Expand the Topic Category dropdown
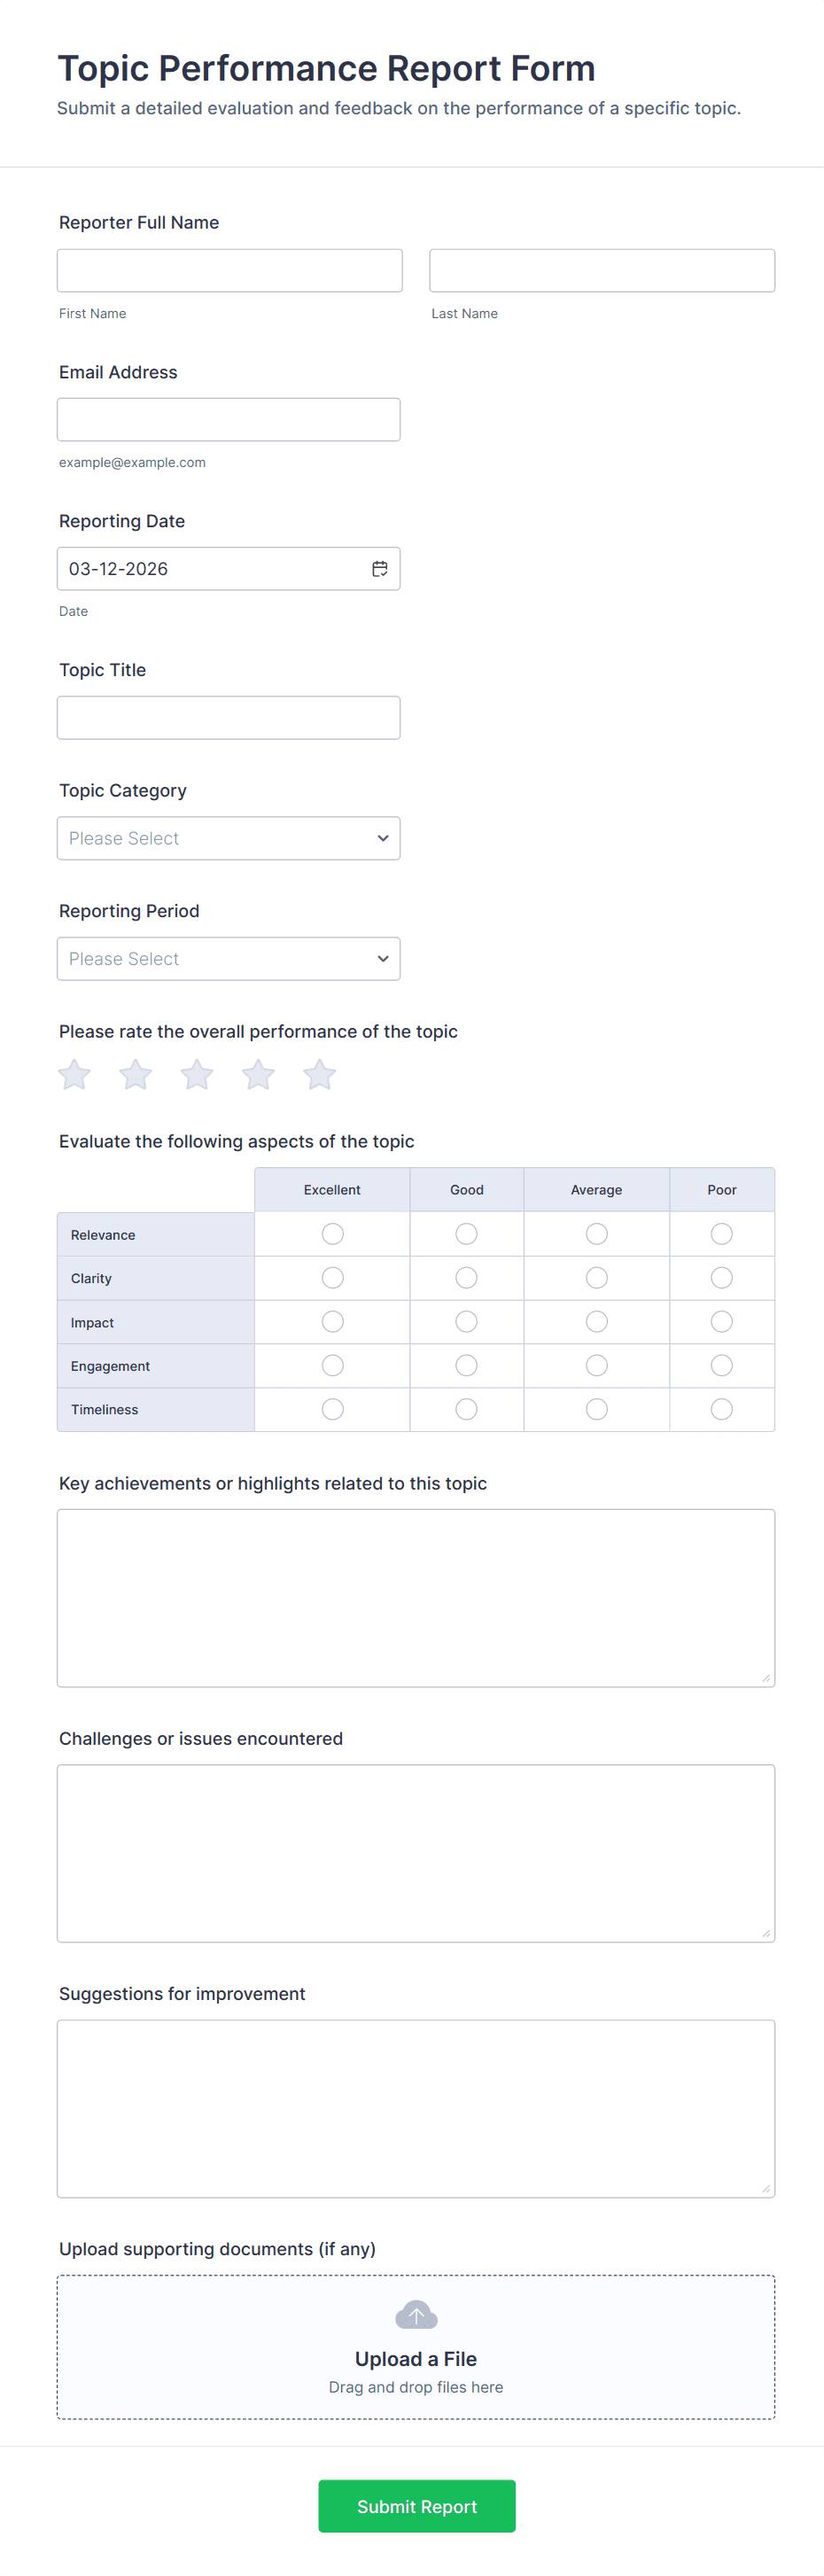The height and width of the screenshot is (2576, 824). pos(229,838)
